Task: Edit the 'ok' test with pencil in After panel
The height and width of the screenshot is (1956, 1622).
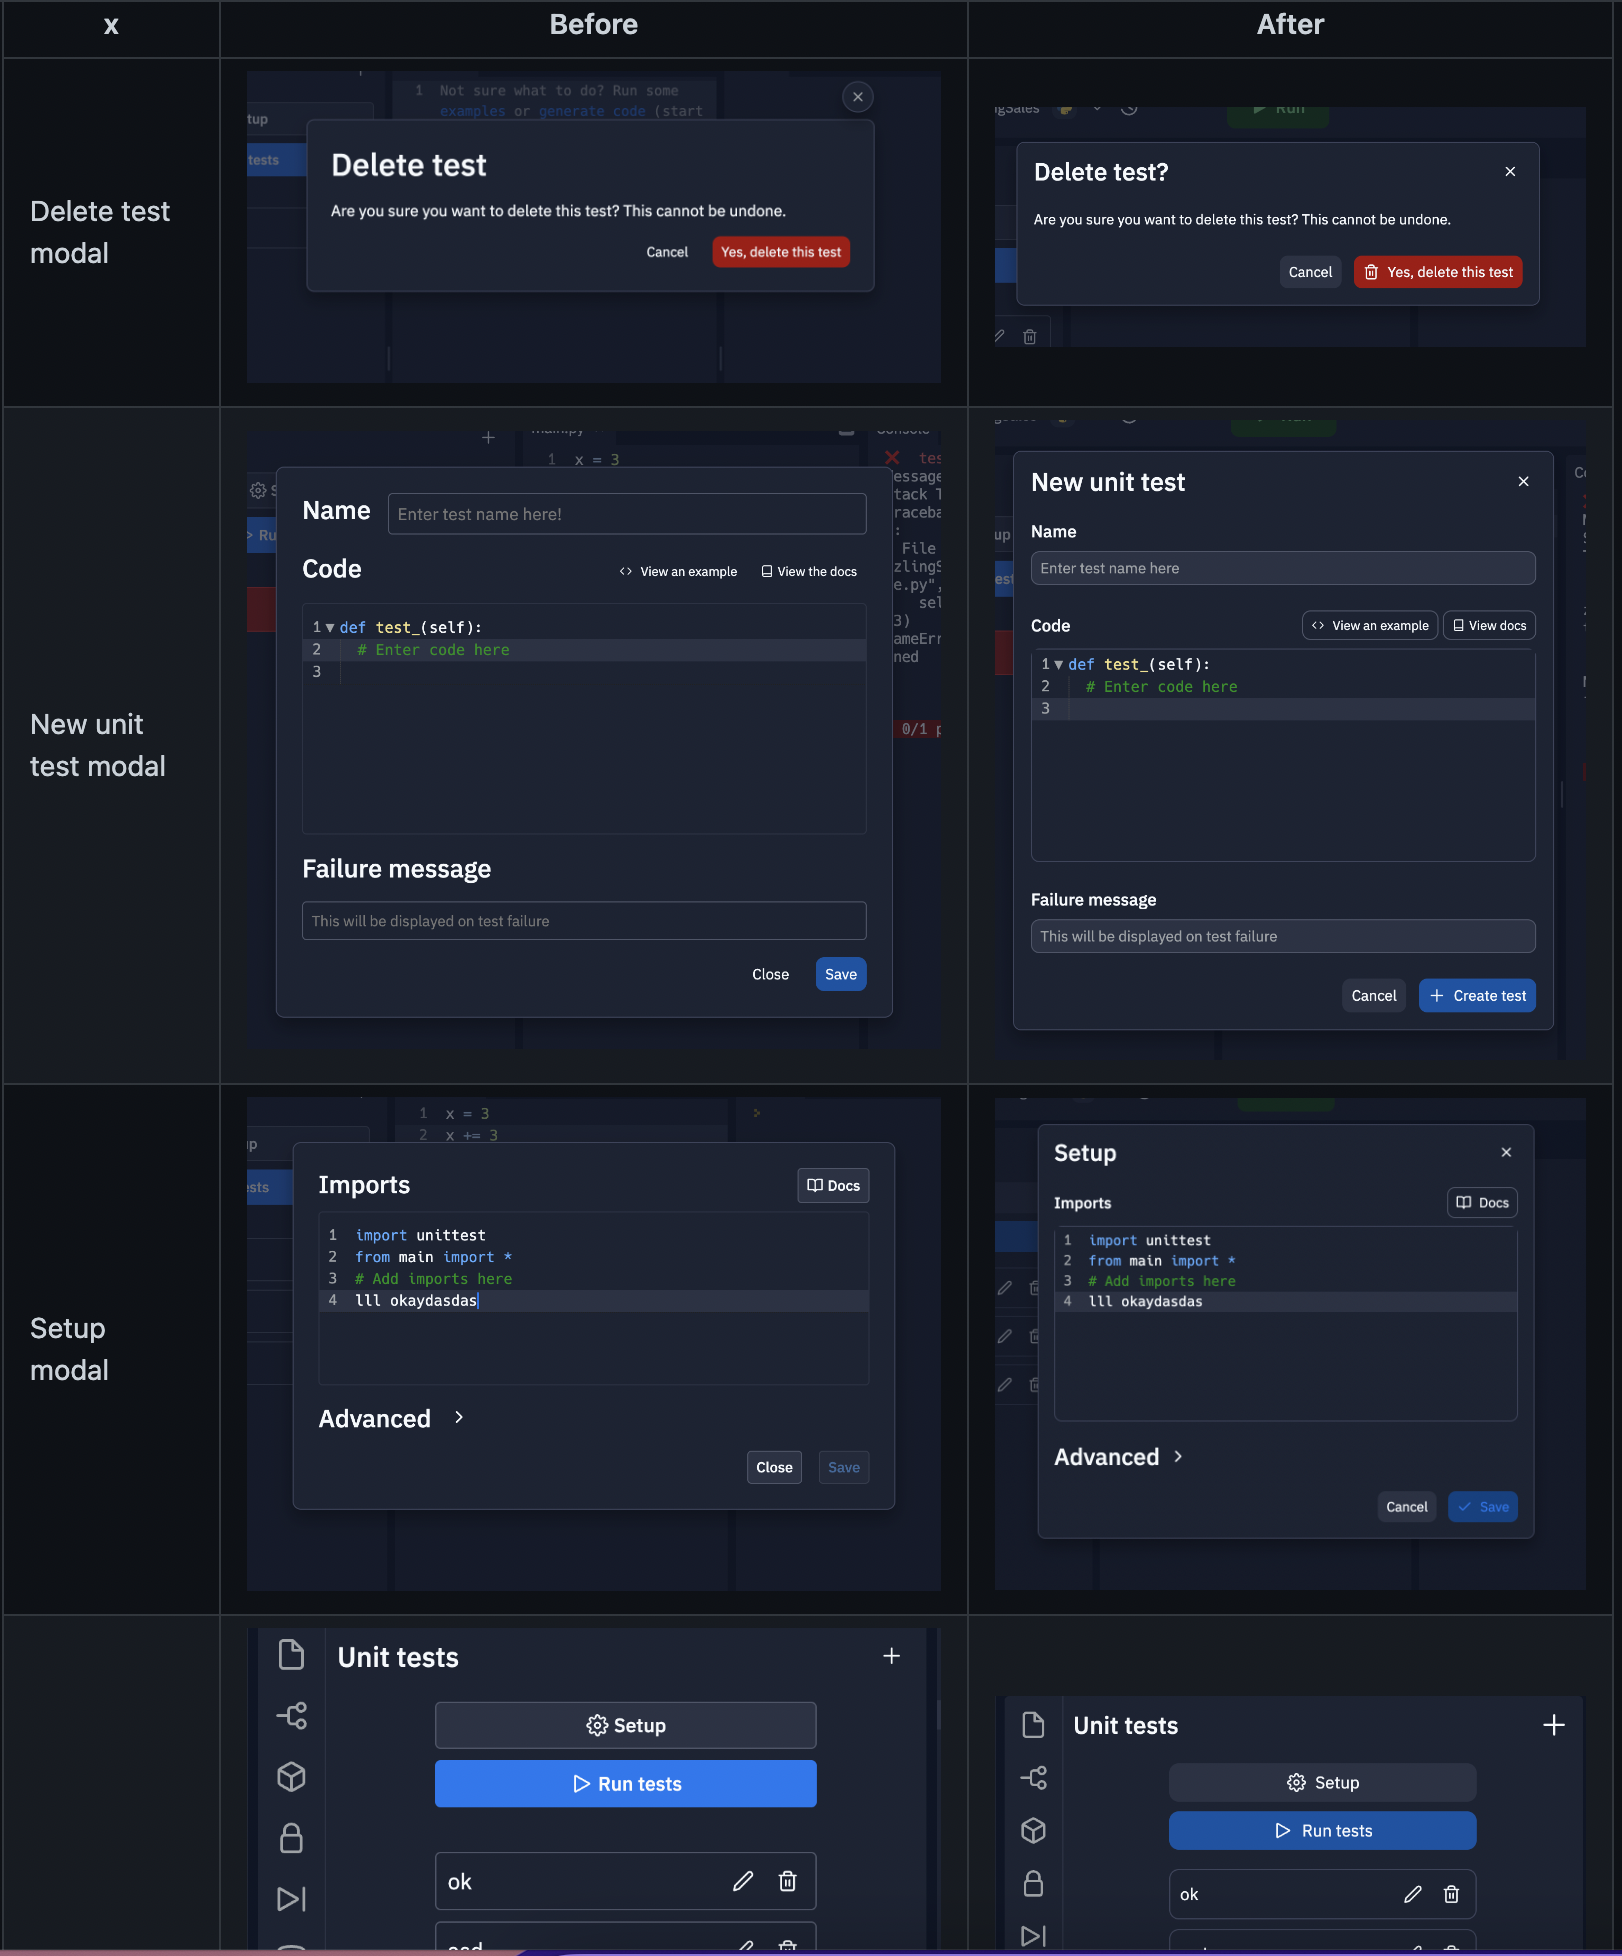Action: tap(1413, 1895)
